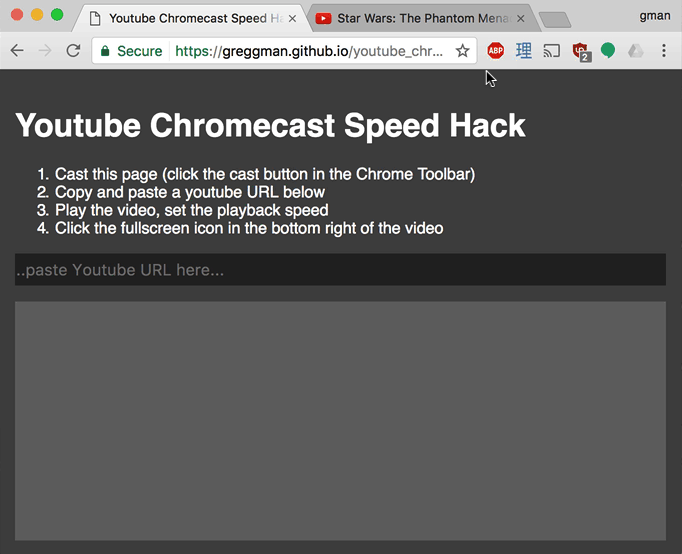Go back using the browser back arrow
This screenshot has width=682, height=554.
click(17, 50)
